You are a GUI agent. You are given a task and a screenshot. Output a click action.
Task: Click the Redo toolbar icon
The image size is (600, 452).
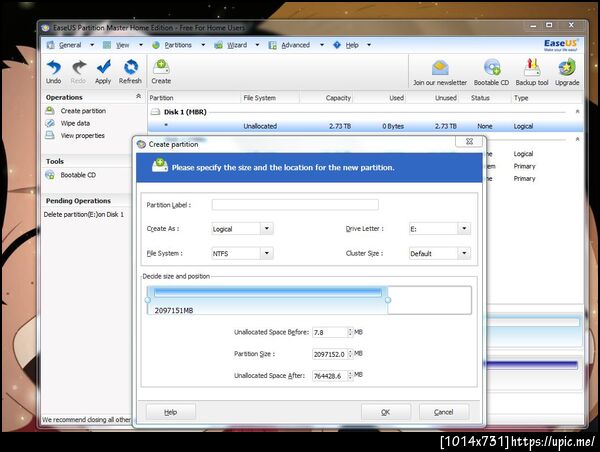[79, 67]
